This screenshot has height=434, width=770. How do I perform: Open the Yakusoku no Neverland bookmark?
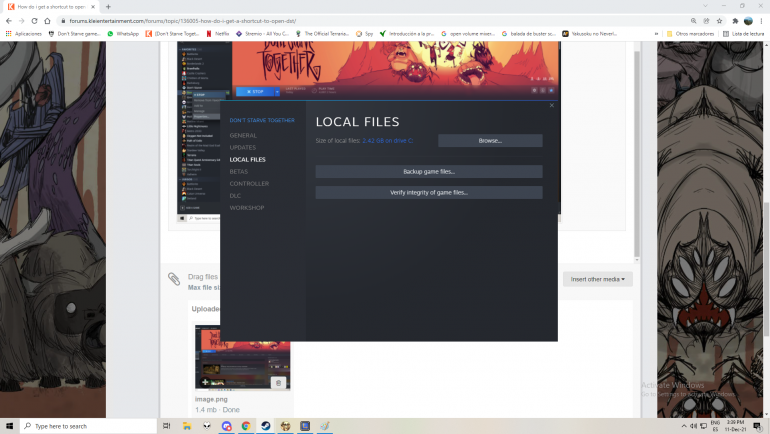tap(589, 34)
